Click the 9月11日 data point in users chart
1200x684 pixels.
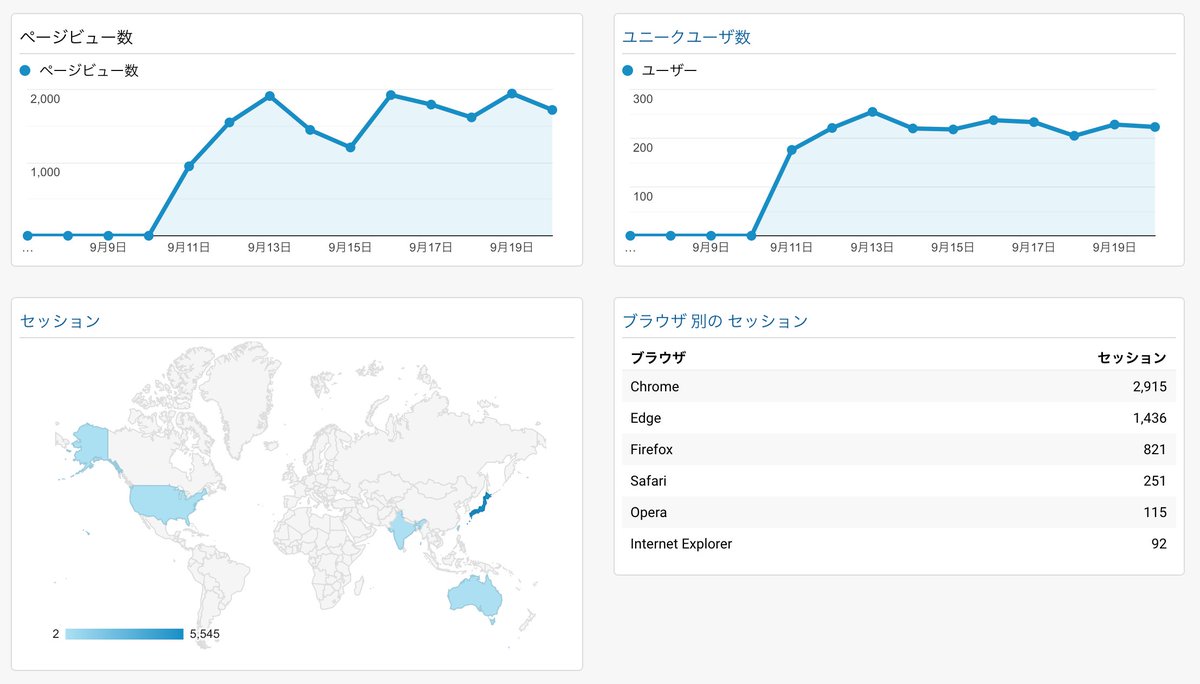coord(791,150)
